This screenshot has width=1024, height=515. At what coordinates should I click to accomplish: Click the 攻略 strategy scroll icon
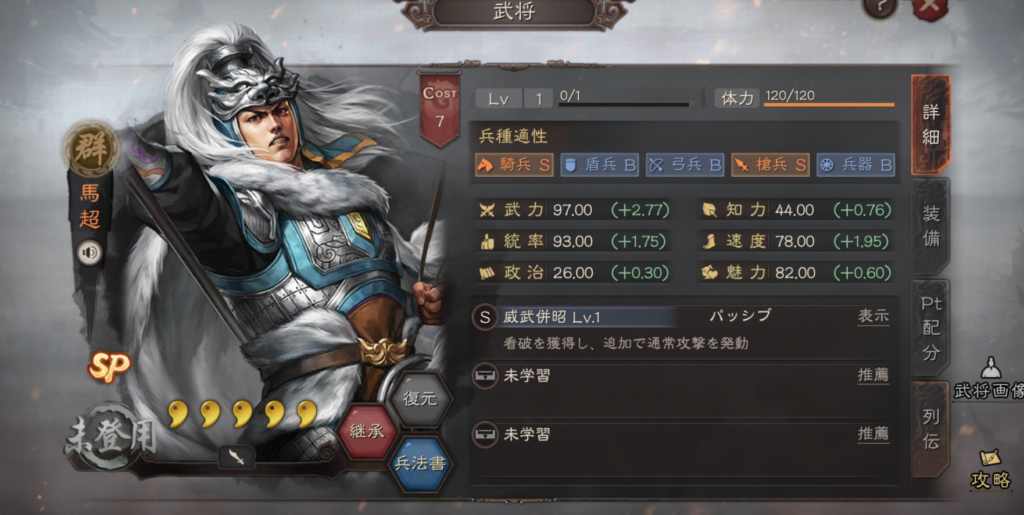coord(991,469)
